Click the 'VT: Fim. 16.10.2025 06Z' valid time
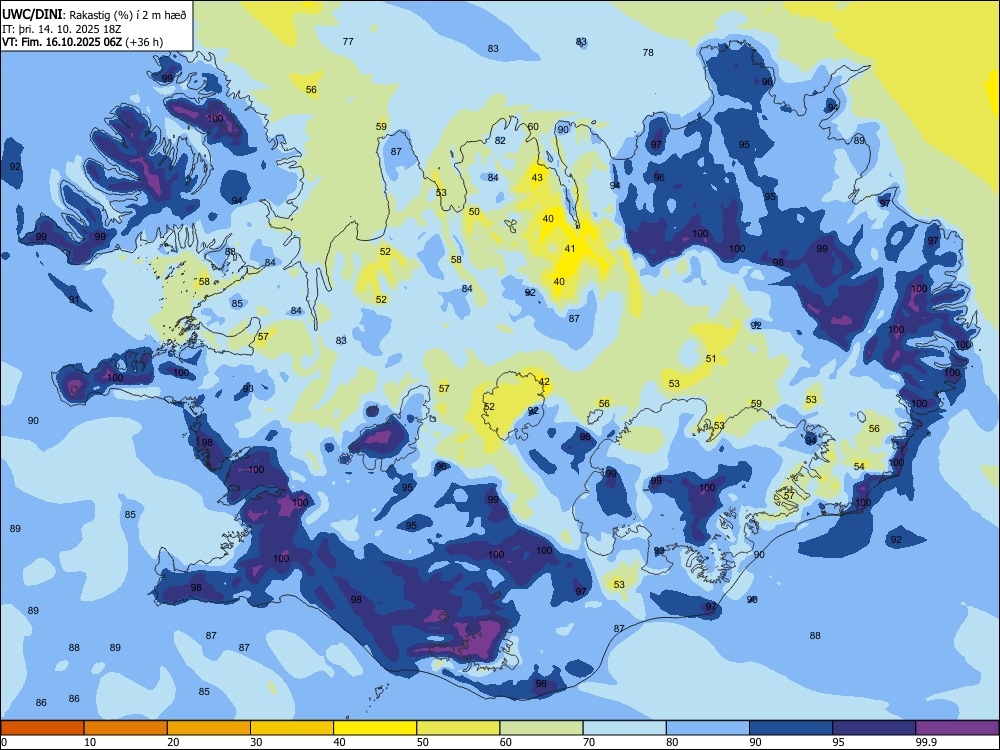 tap(62, 42)
